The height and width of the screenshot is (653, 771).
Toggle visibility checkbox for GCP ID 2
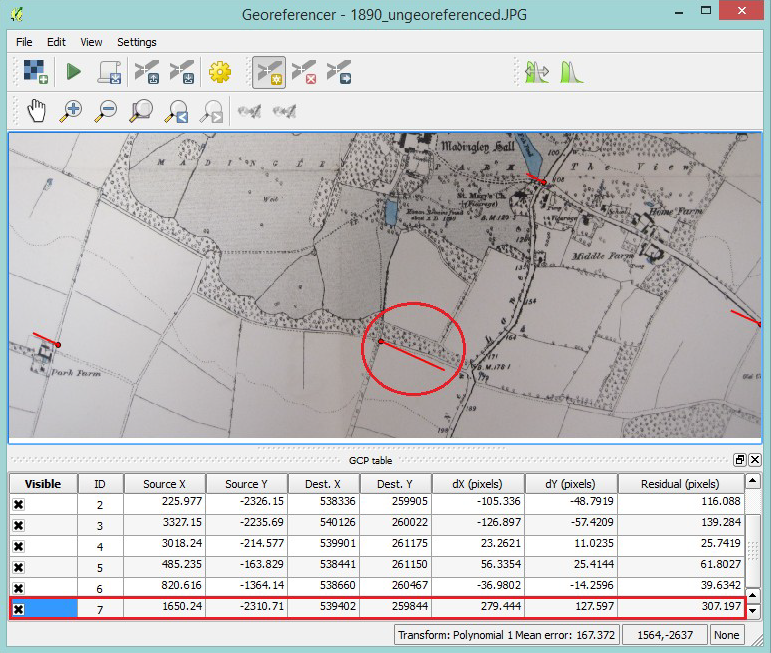pyautogui.click(x=18, y=505)
